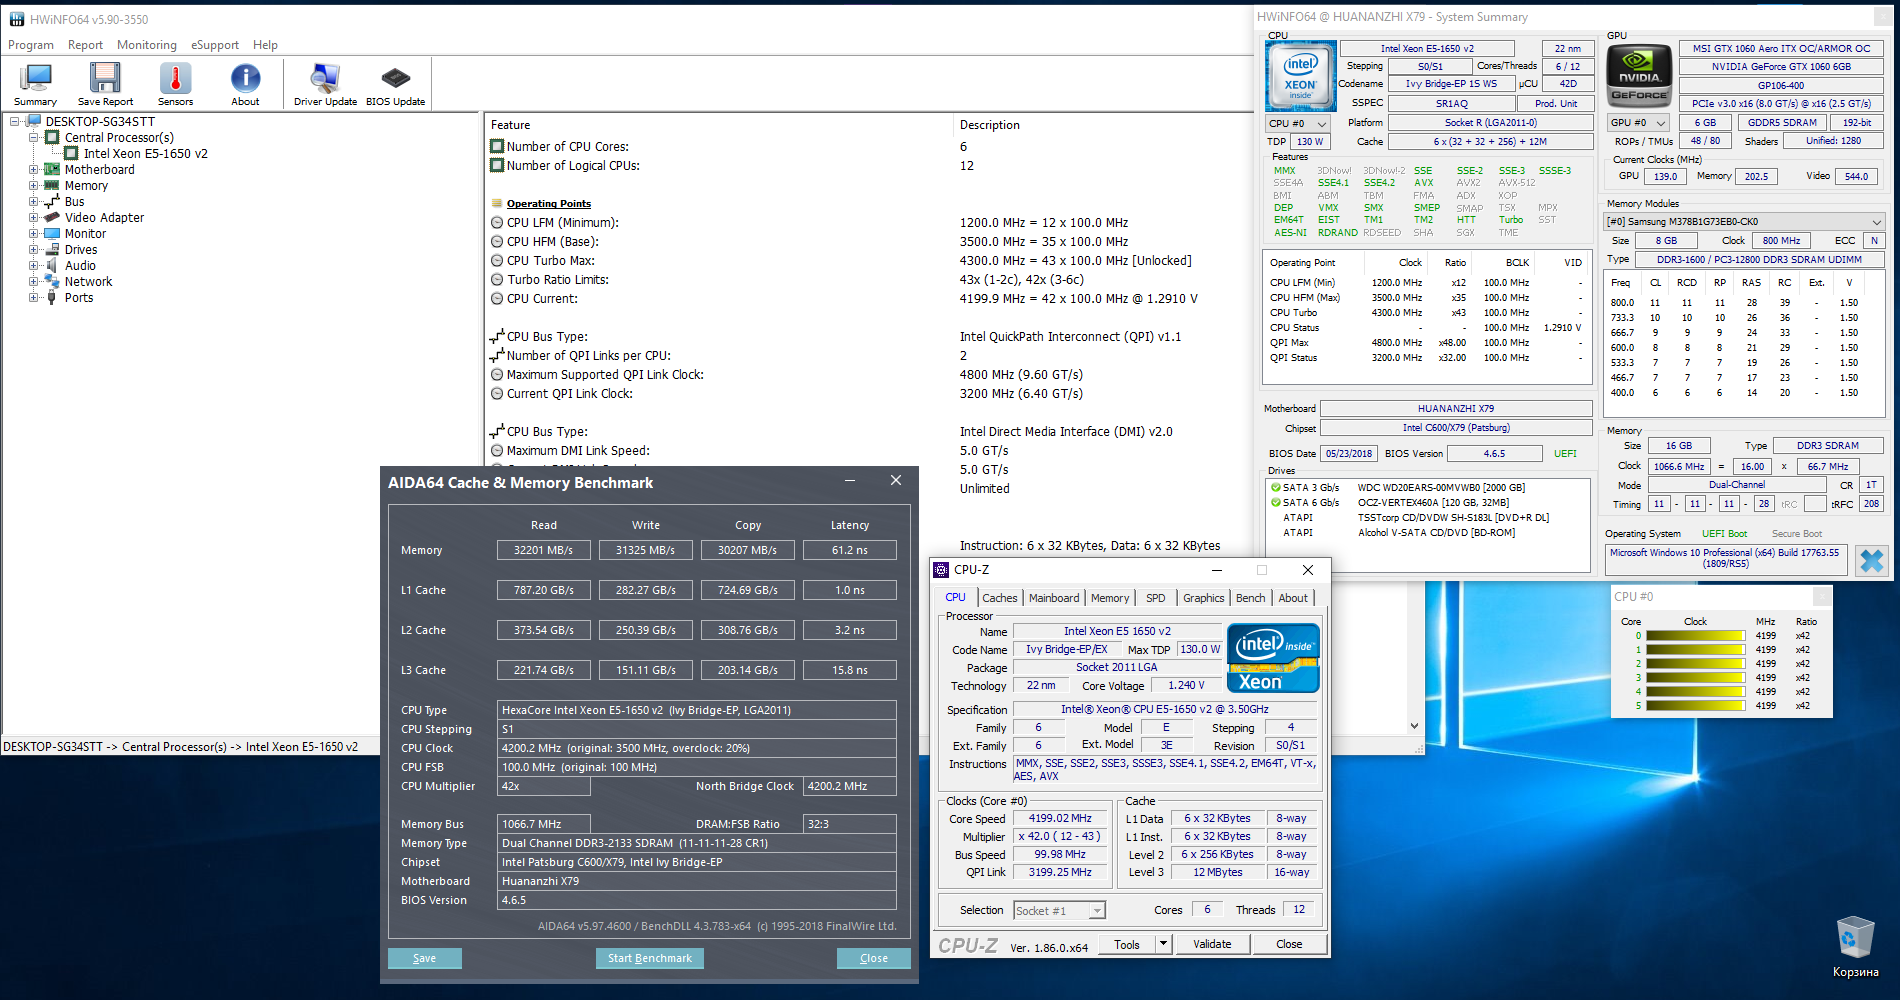
Task: Click the Tools button in CPU-Z
Action: pos(1127,944)
